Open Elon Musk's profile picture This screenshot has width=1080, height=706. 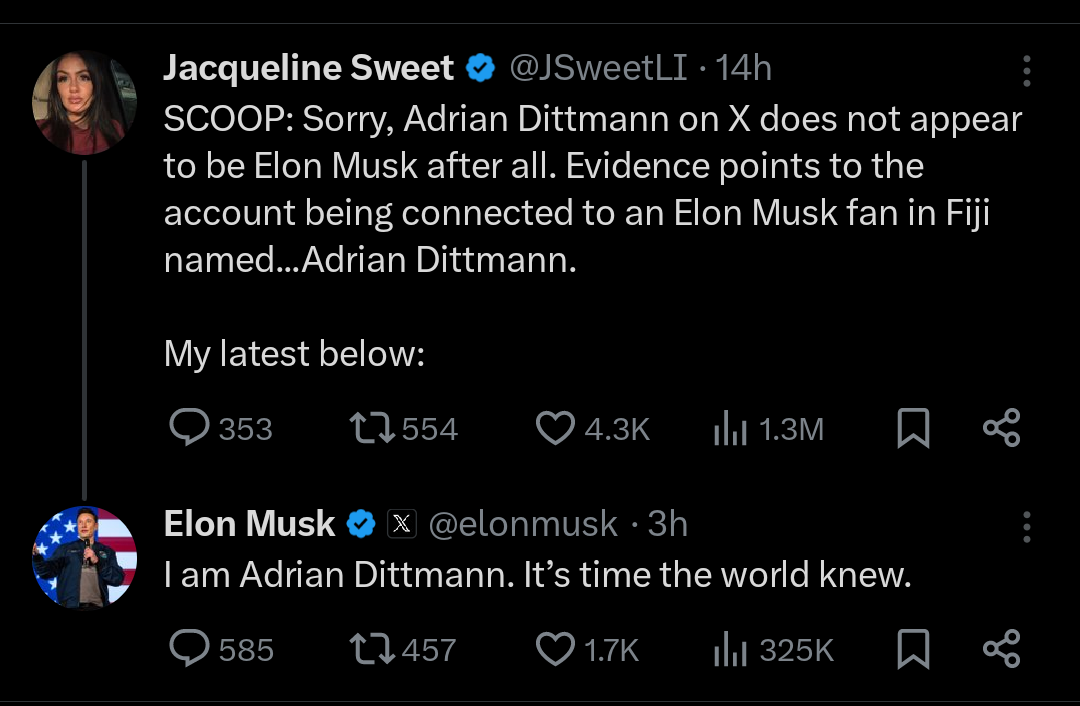point(84,557)
